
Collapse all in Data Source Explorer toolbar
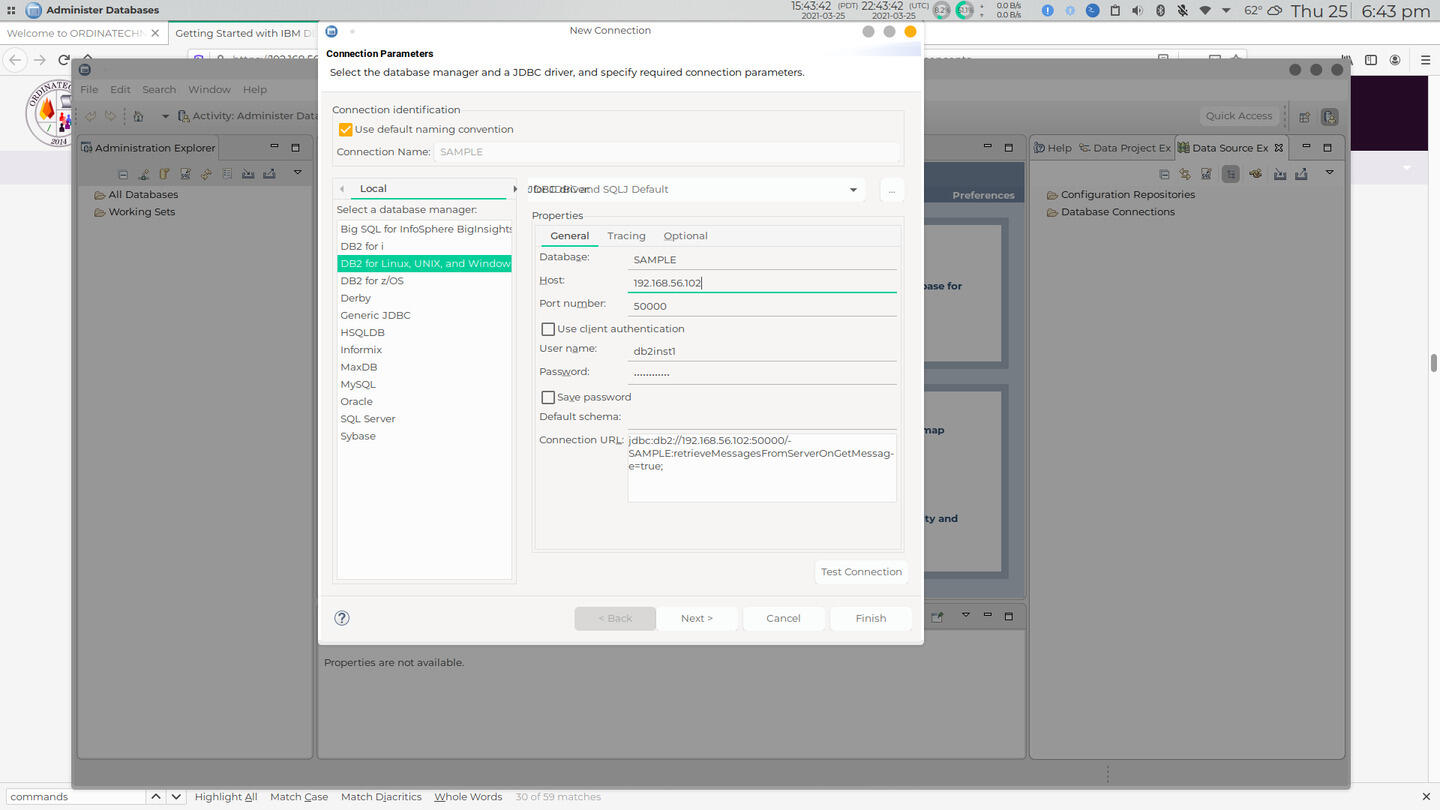1164,174
